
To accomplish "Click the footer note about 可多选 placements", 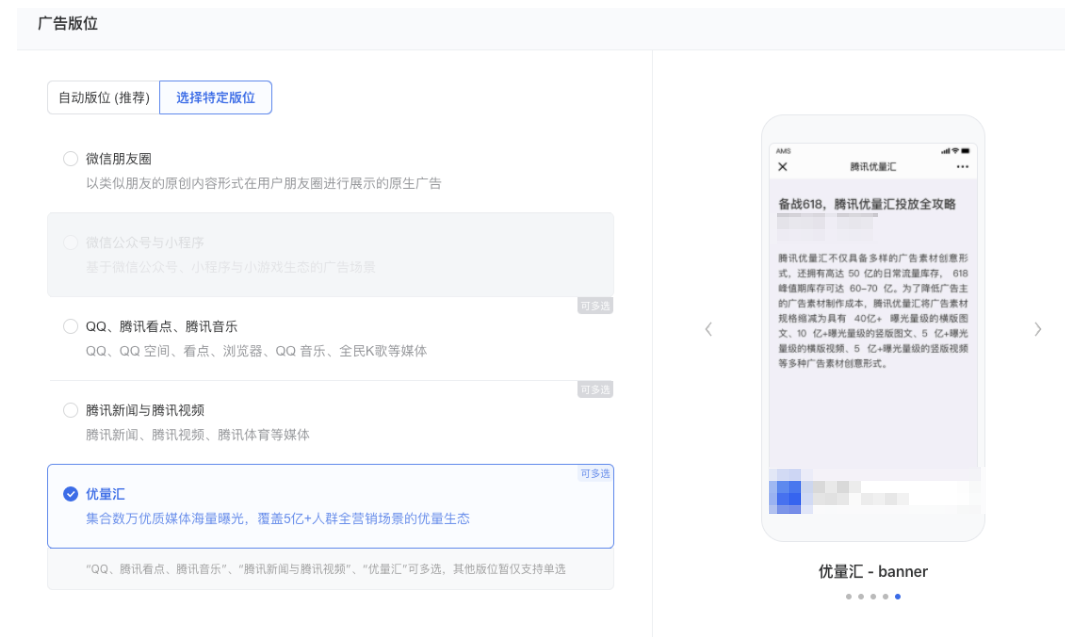I will (x=326, y=569).
